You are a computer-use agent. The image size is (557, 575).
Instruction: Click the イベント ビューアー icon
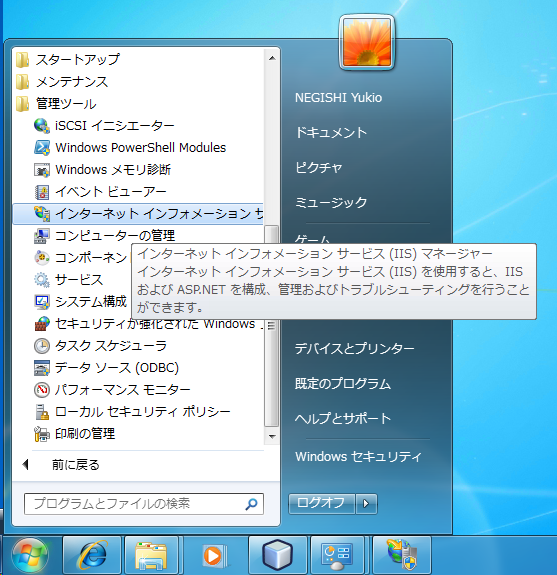point(42,192)
